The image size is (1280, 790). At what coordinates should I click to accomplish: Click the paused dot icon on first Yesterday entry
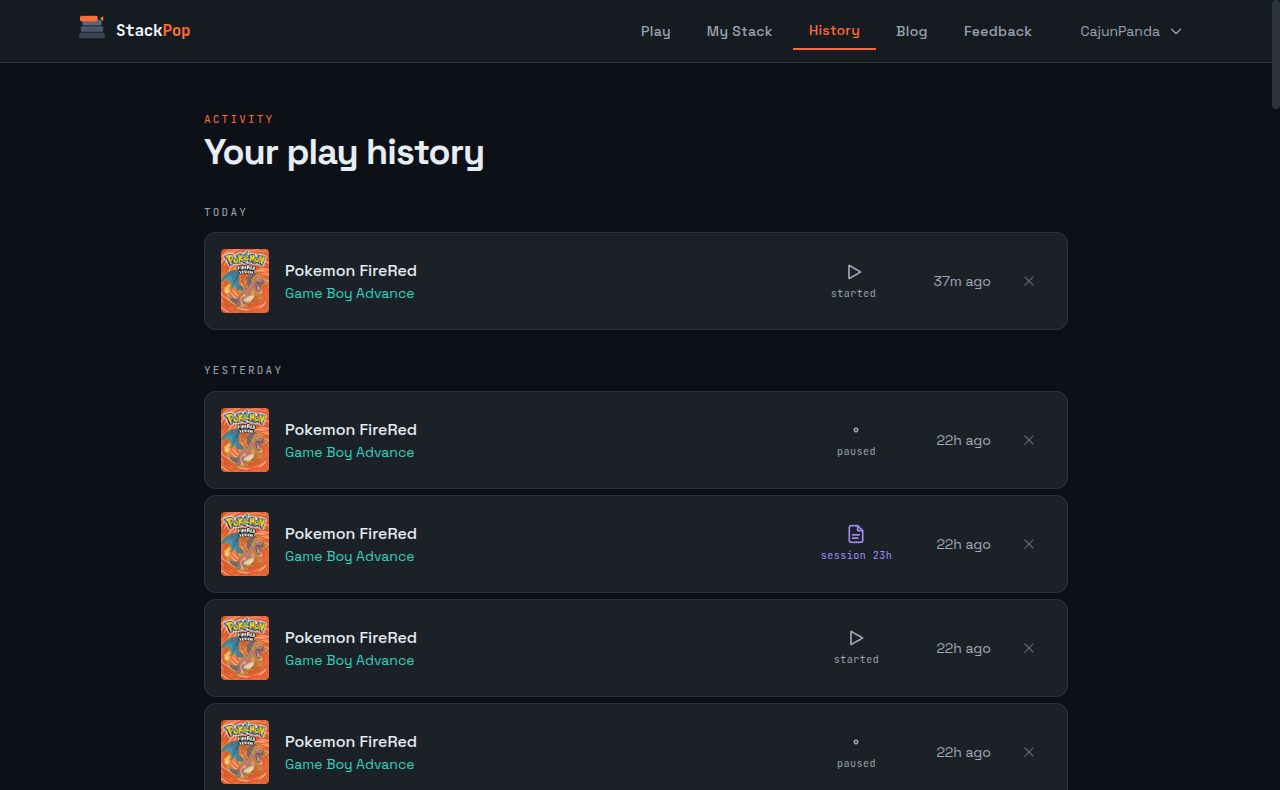tap(856, 430)
